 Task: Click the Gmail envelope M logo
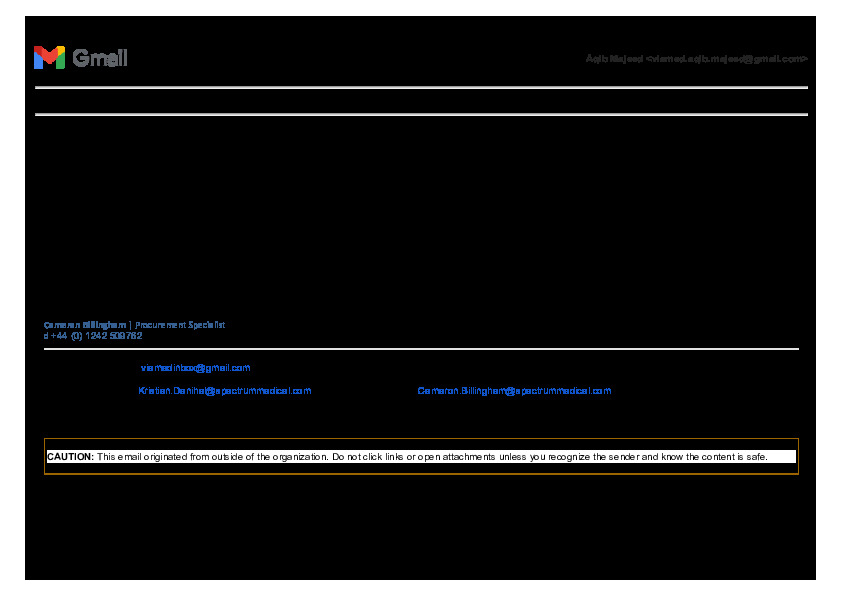48,58
